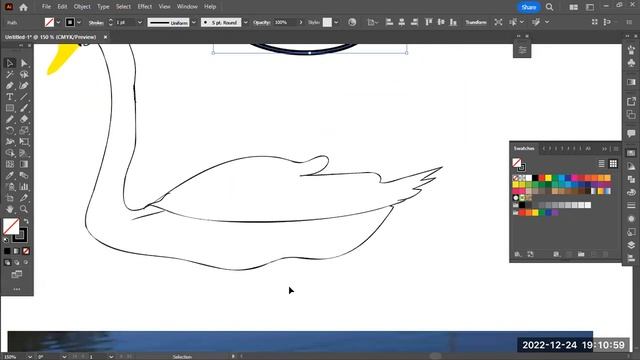Open the Transform panel link
Image resolution: width=640 pixels, height=360 pixels.
click(x=476, y=22)
